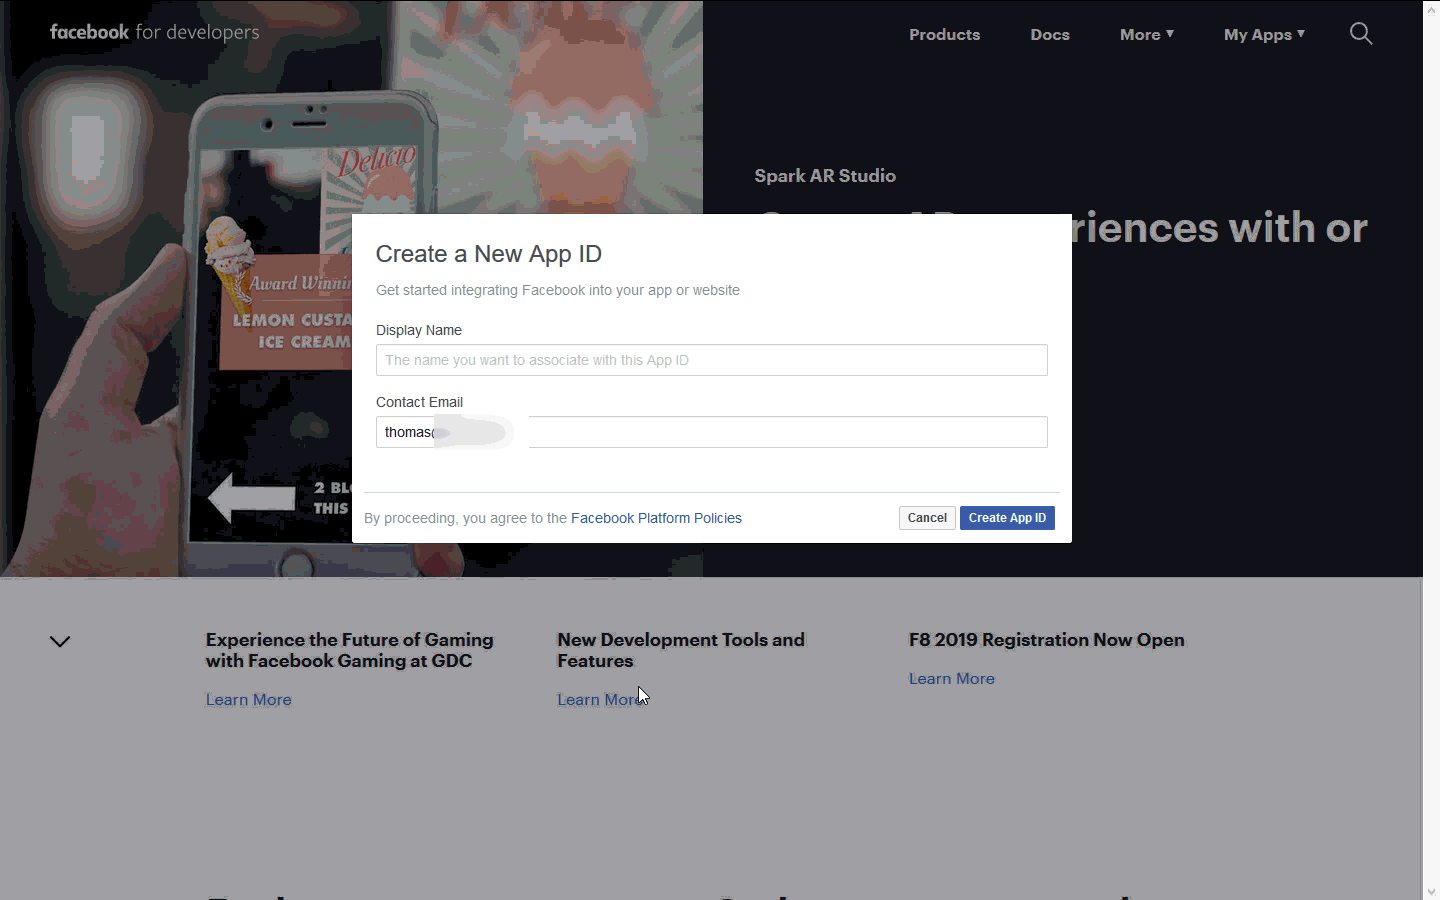
Task: Open Learn More under F8 2019 Registration
Action: coord(952,679)
